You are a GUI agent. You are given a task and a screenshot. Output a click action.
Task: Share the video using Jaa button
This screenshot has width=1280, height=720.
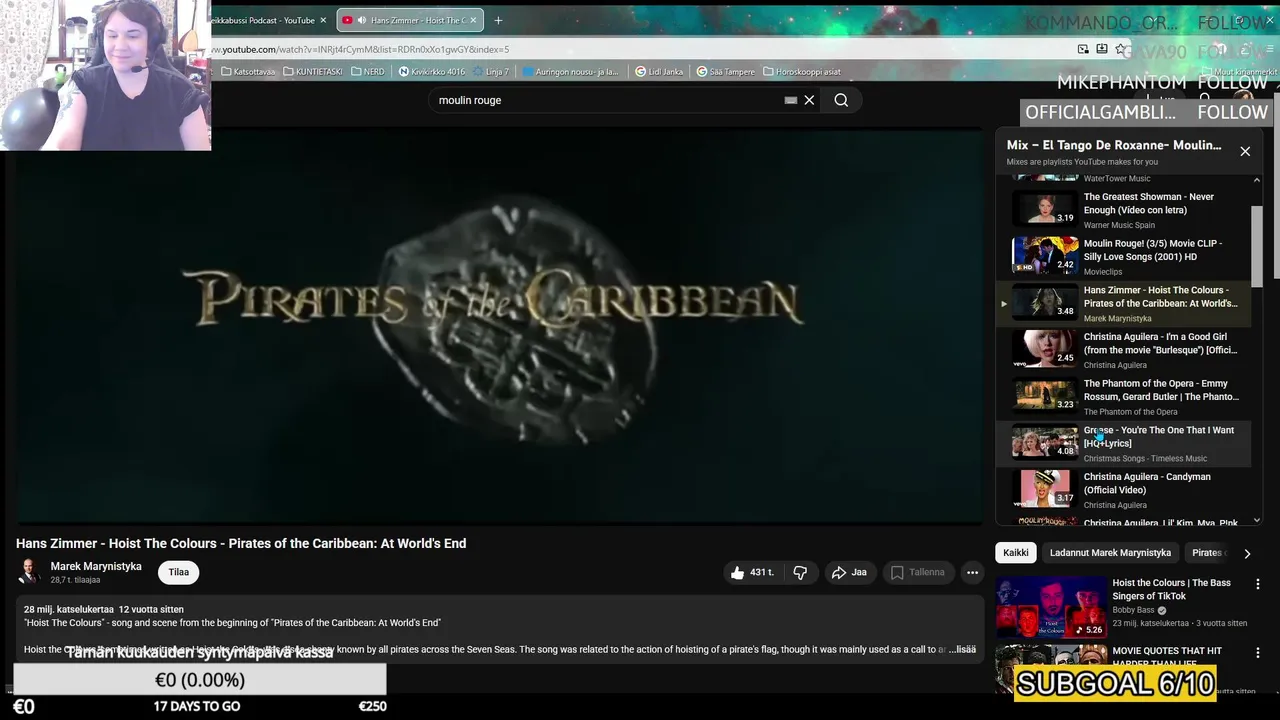tap(849, 572)
